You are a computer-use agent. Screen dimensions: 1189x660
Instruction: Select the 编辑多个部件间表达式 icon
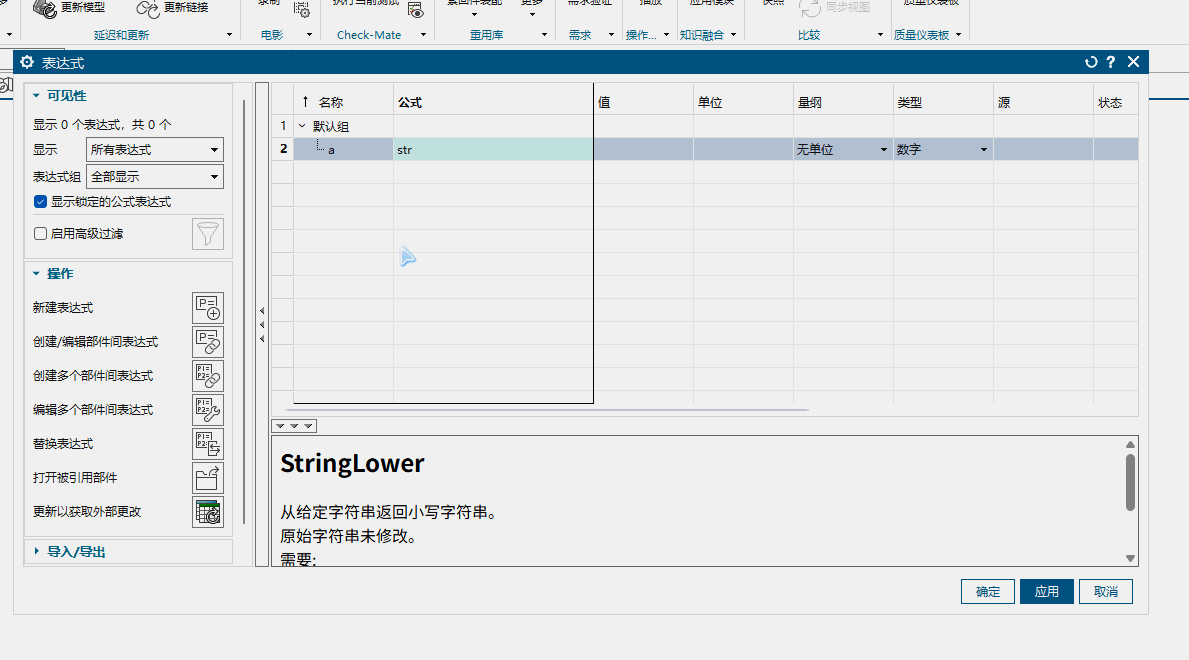208,410
